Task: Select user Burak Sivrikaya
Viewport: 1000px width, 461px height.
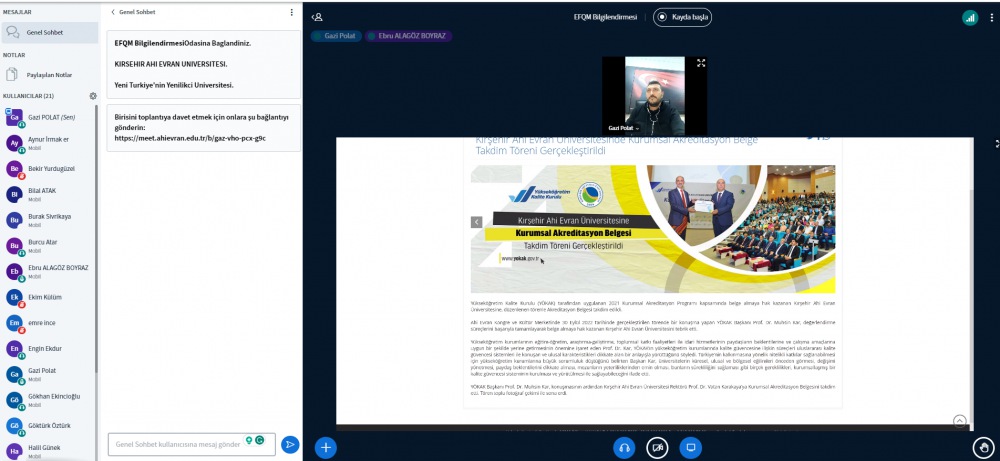Action: (50, 221)
